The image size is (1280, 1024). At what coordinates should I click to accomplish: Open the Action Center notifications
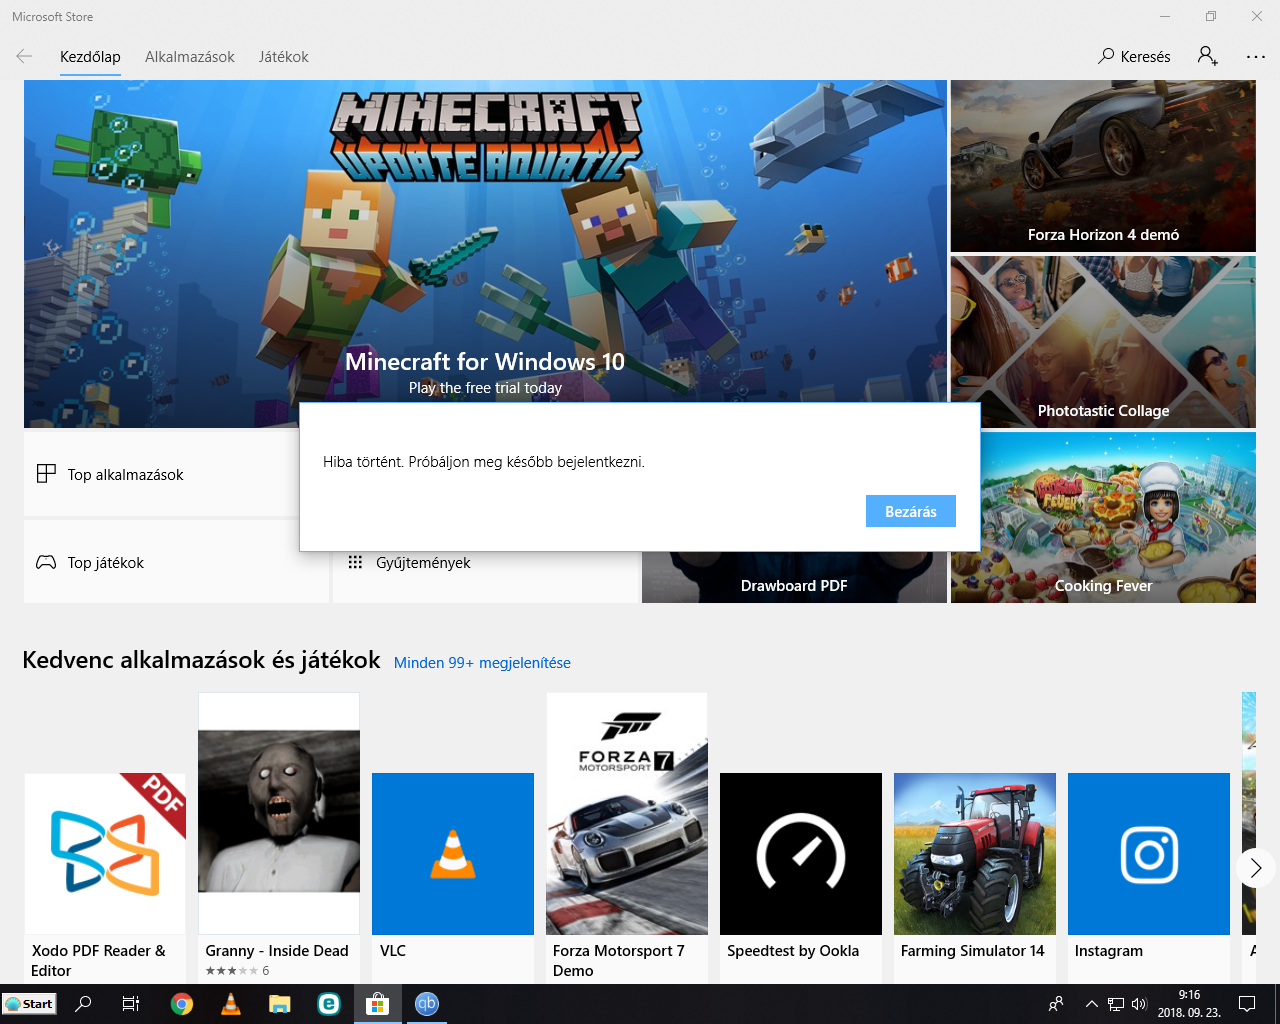click(x=1247, y=1004)
